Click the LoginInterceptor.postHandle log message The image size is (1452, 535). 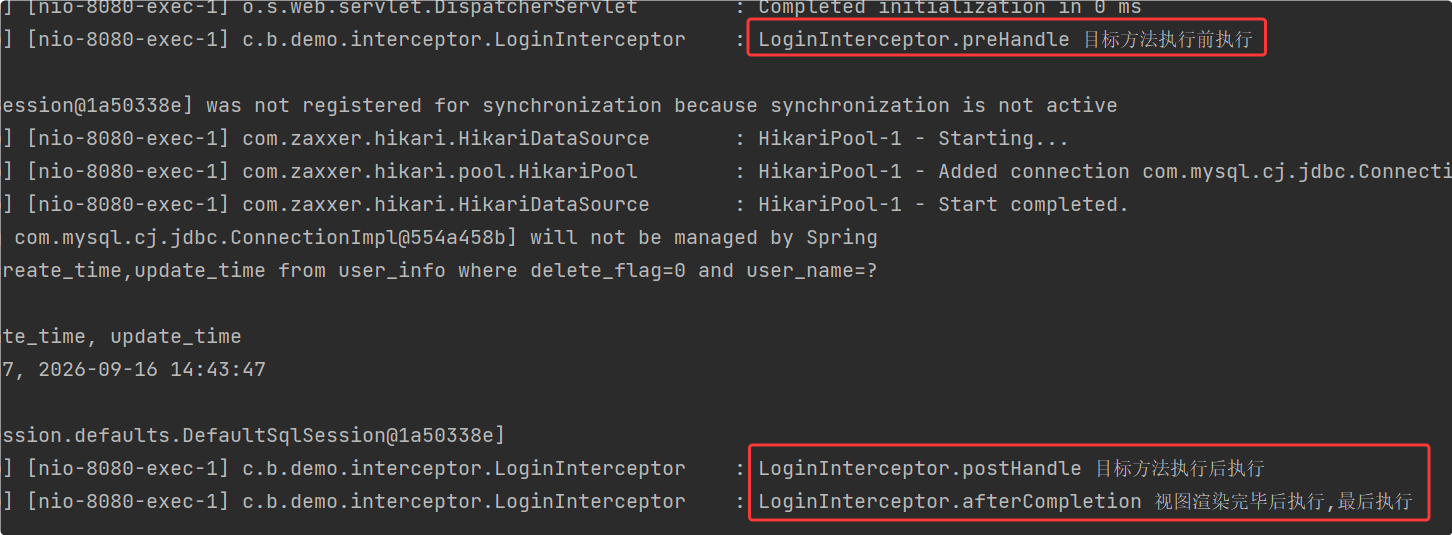tap(1011, 468)
